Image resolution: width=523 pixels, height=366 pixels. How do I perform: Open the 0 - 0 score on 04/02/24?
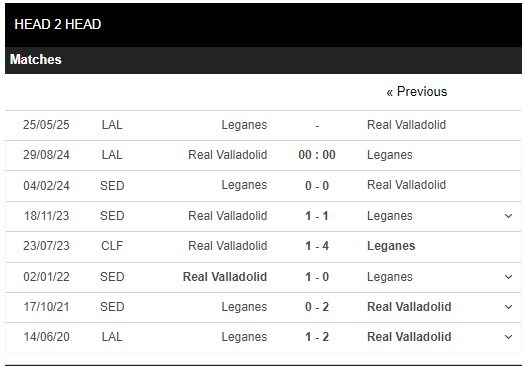click(x=317, y=186)
